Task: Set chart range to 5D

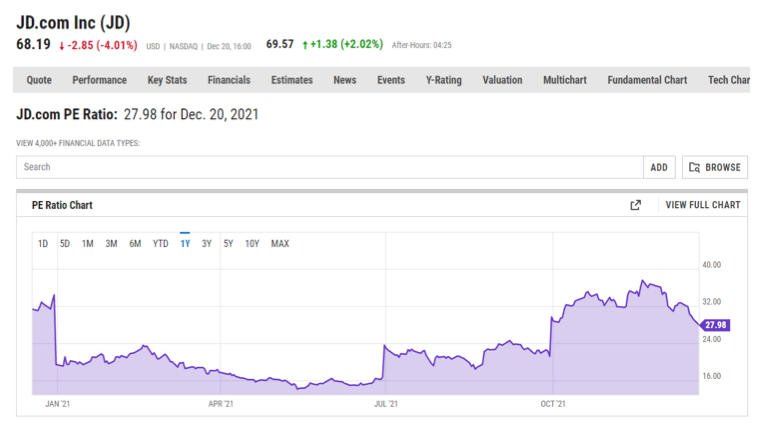Action: 65,244
